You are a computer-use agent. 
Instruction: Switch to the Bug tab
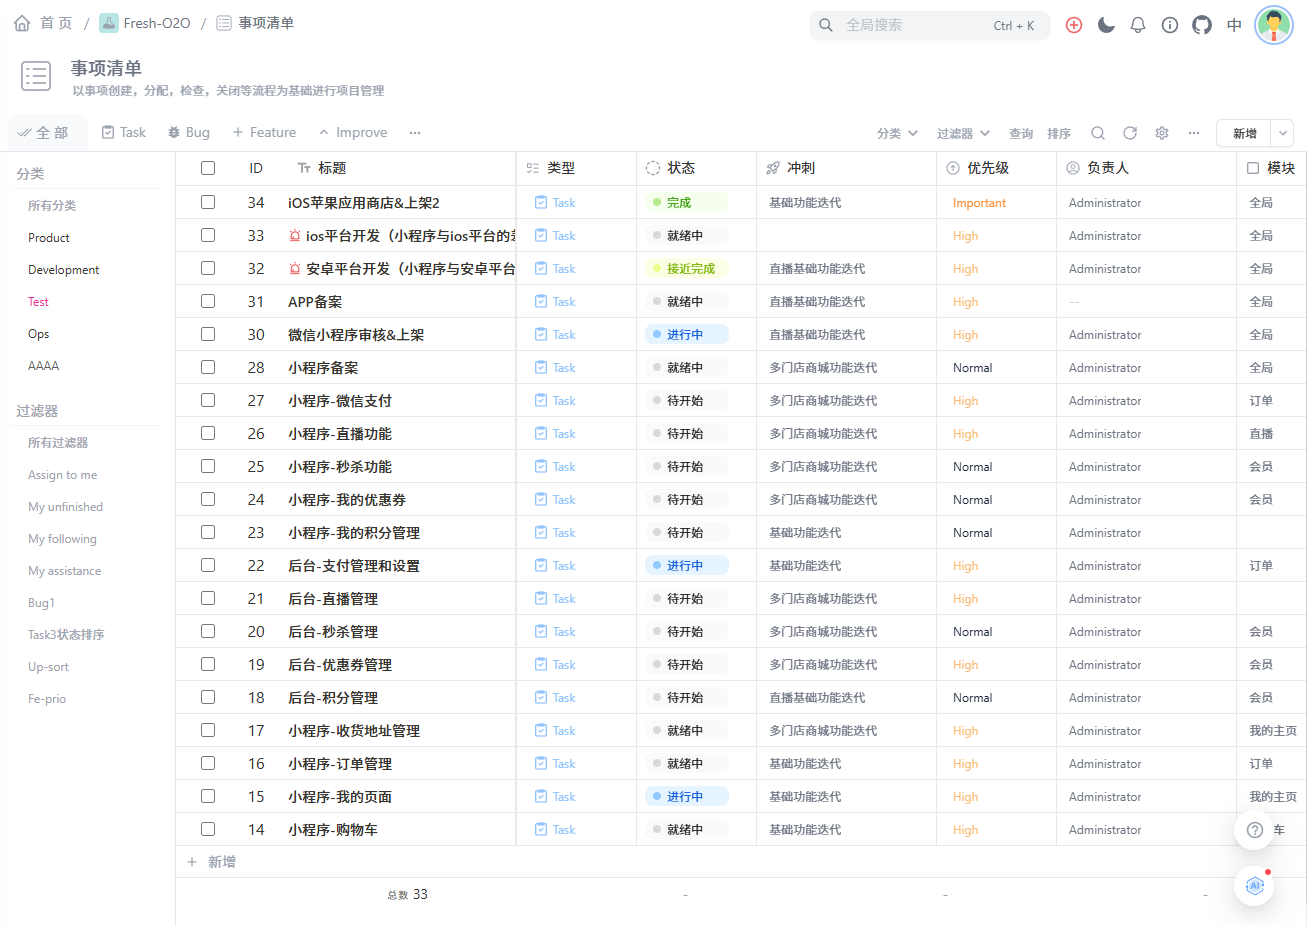click(188, 131)
